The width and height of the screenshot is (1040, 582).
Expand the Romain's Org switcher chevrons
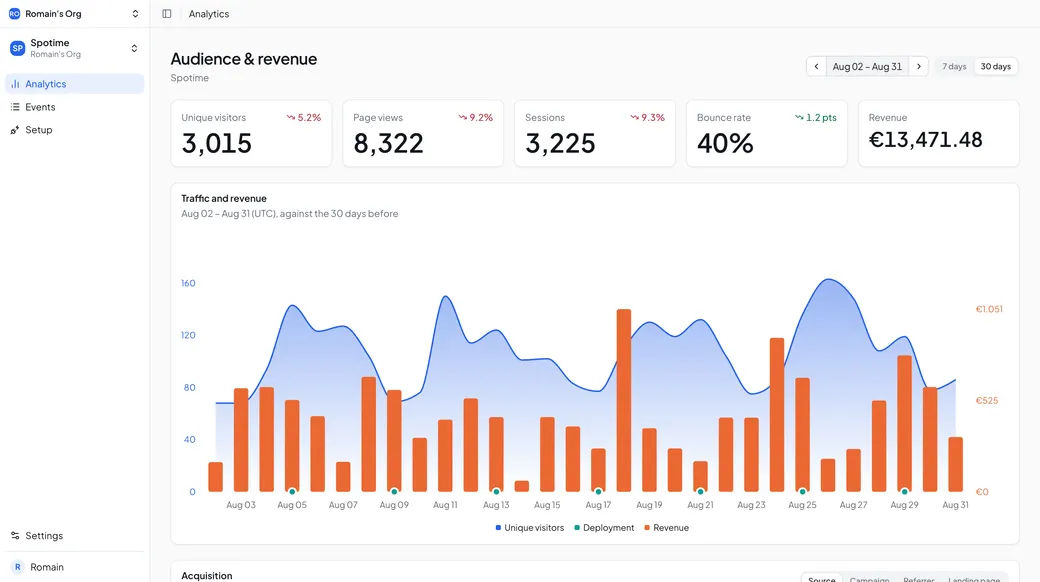point(135,13)
